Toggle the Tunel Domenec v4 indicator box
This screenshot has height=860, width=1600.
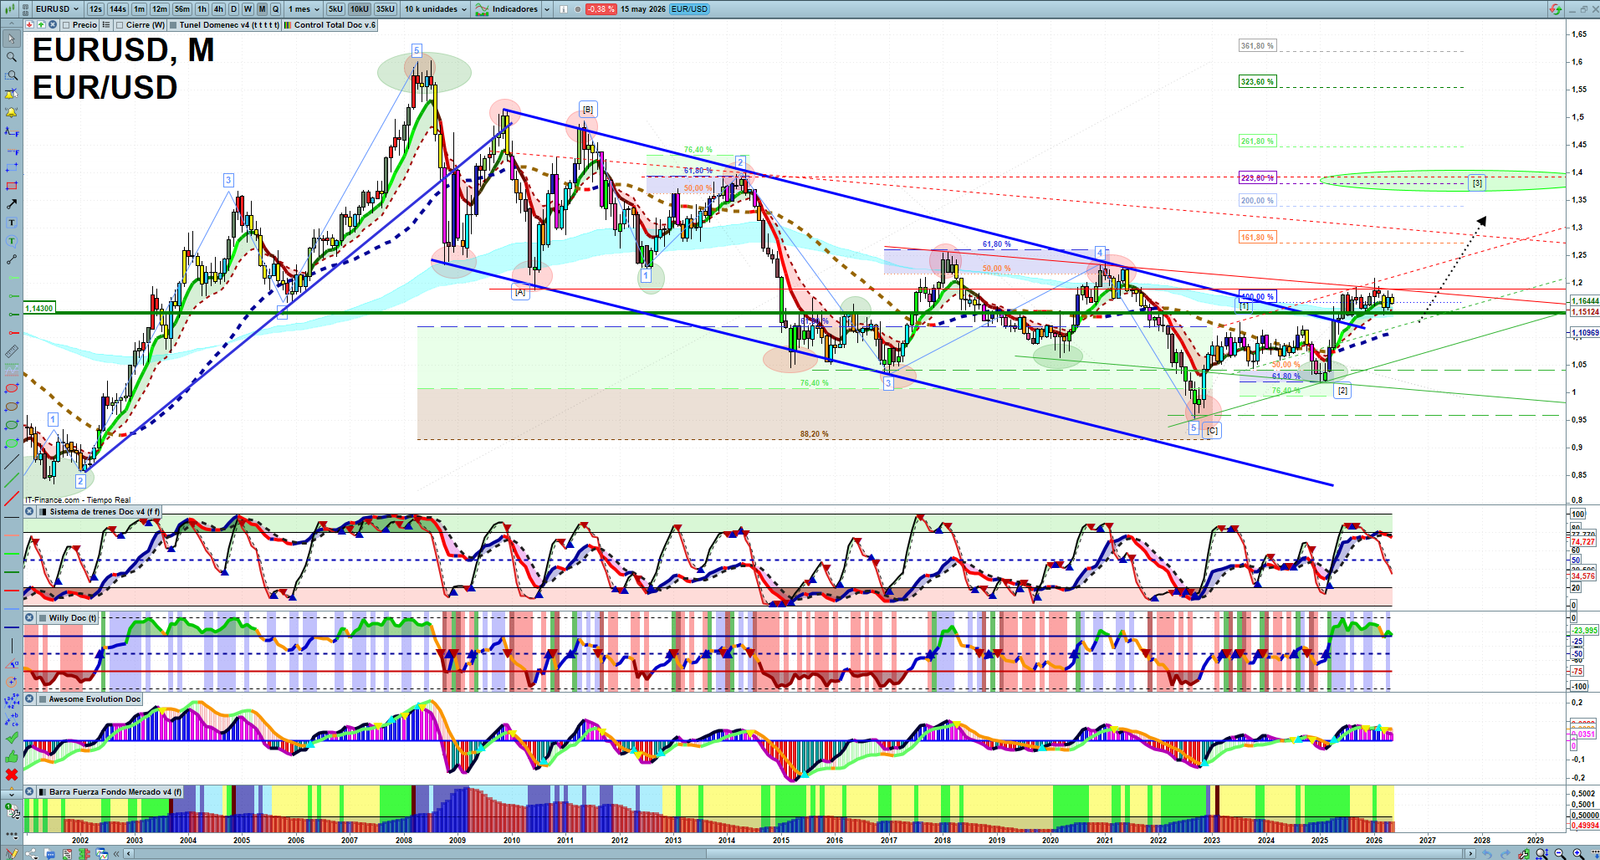173,25
